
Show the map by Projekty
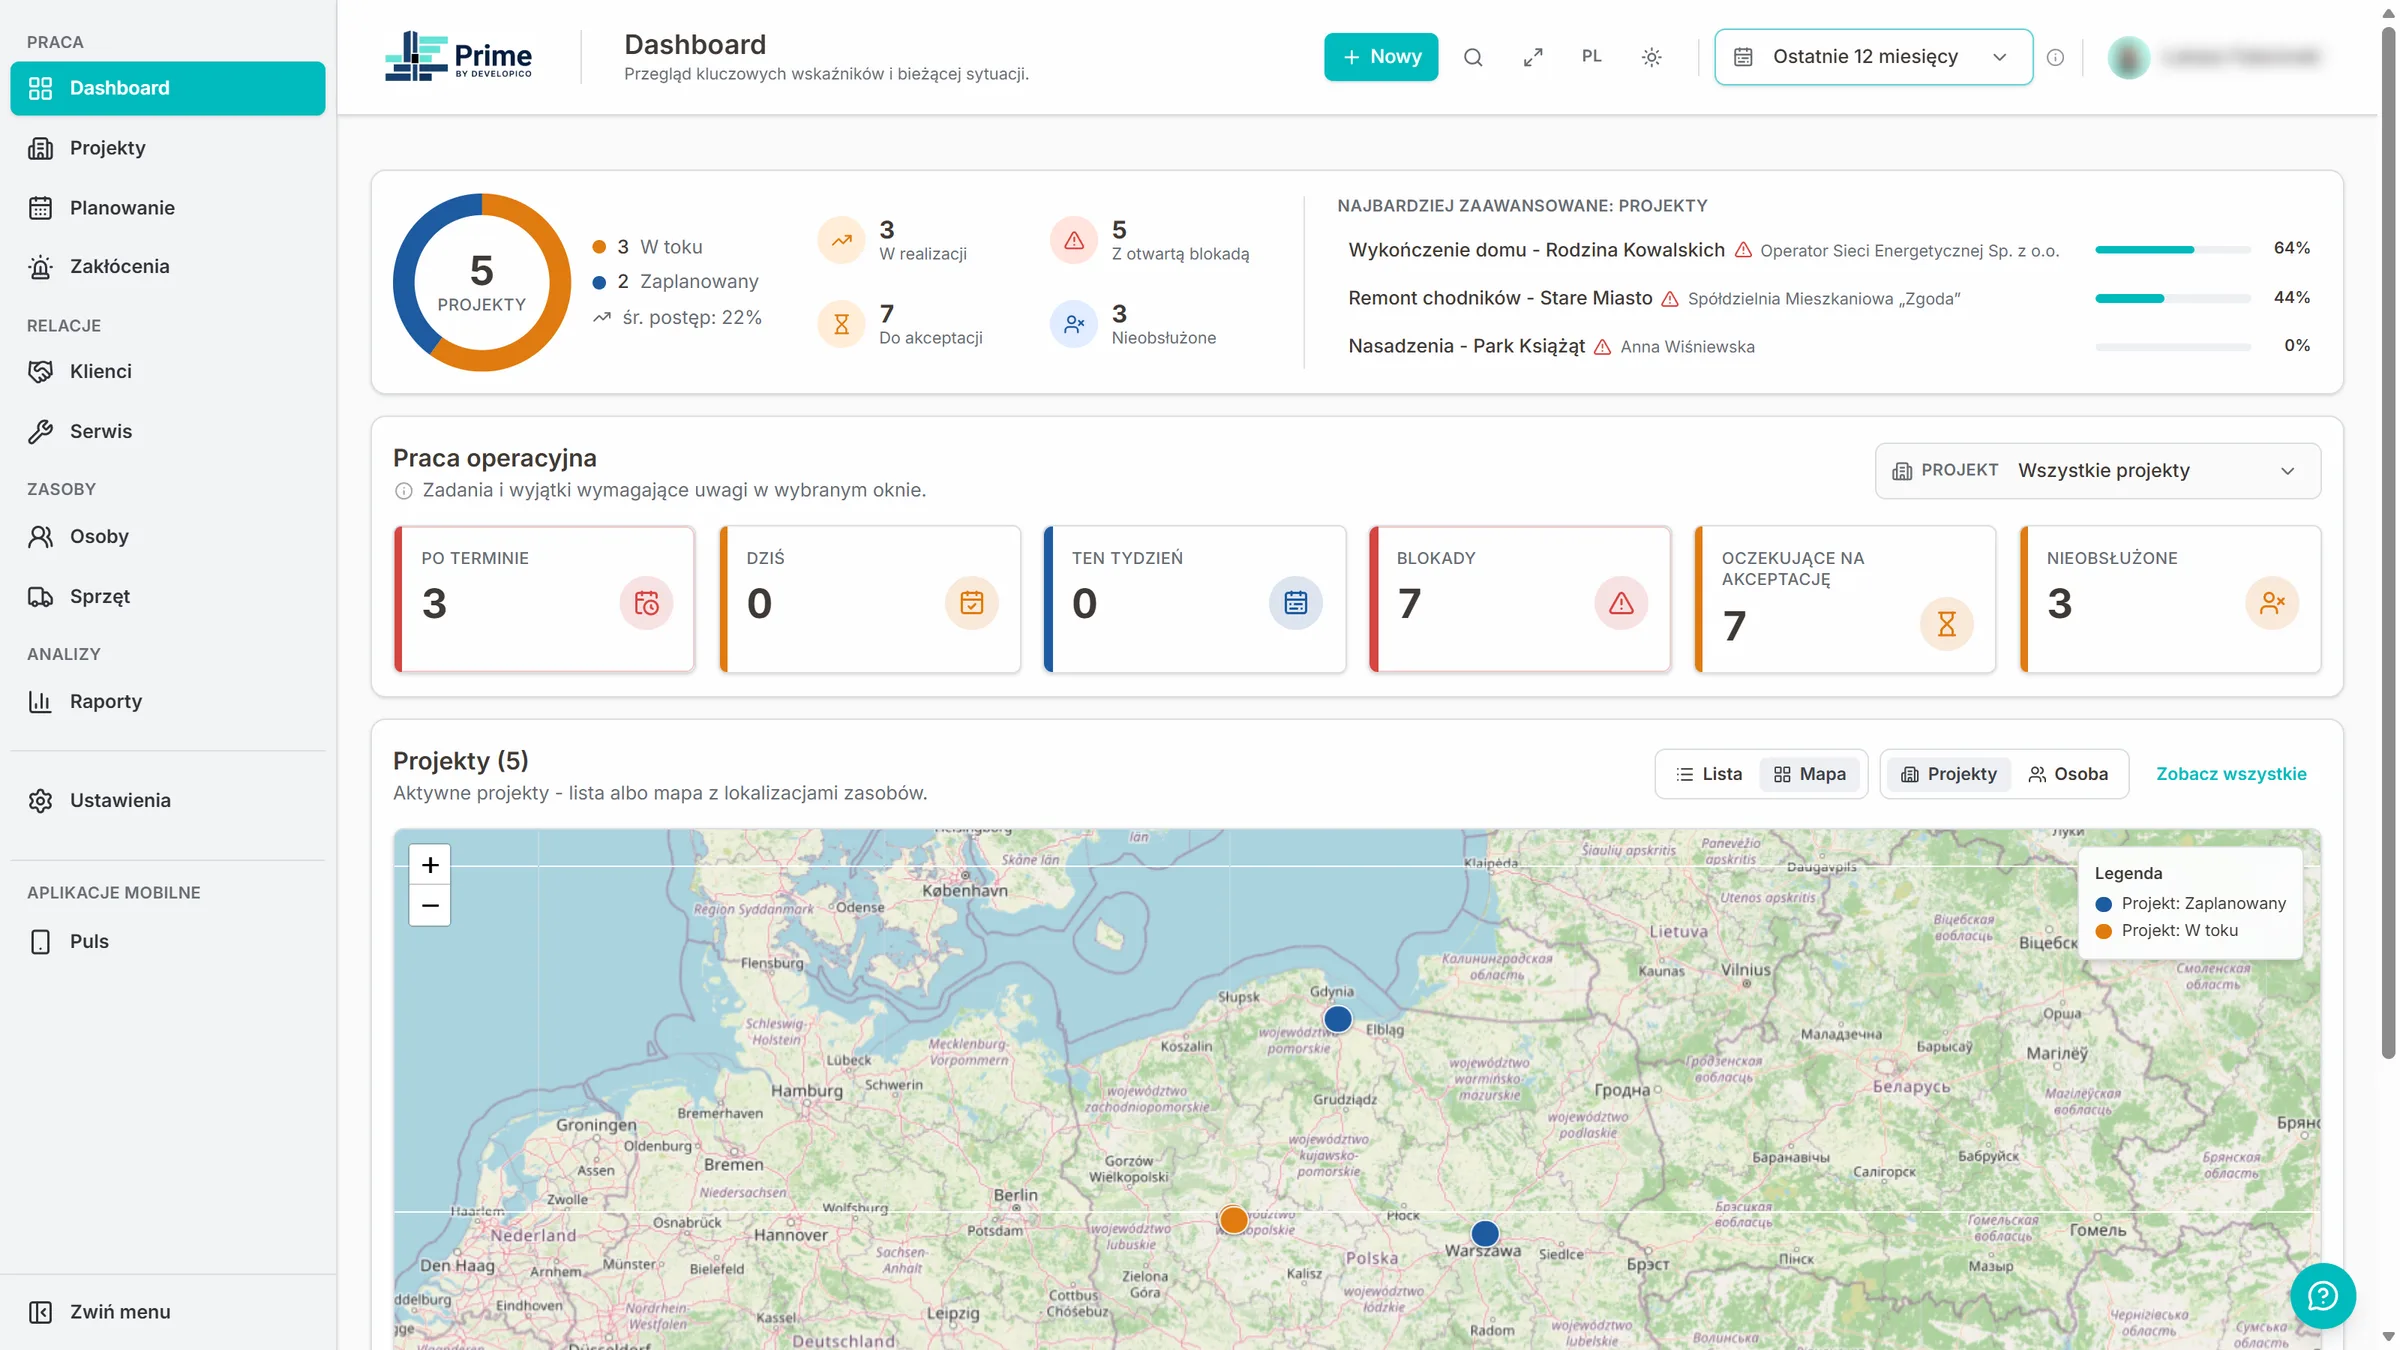pyautogui.click(x=1948, y=774)
